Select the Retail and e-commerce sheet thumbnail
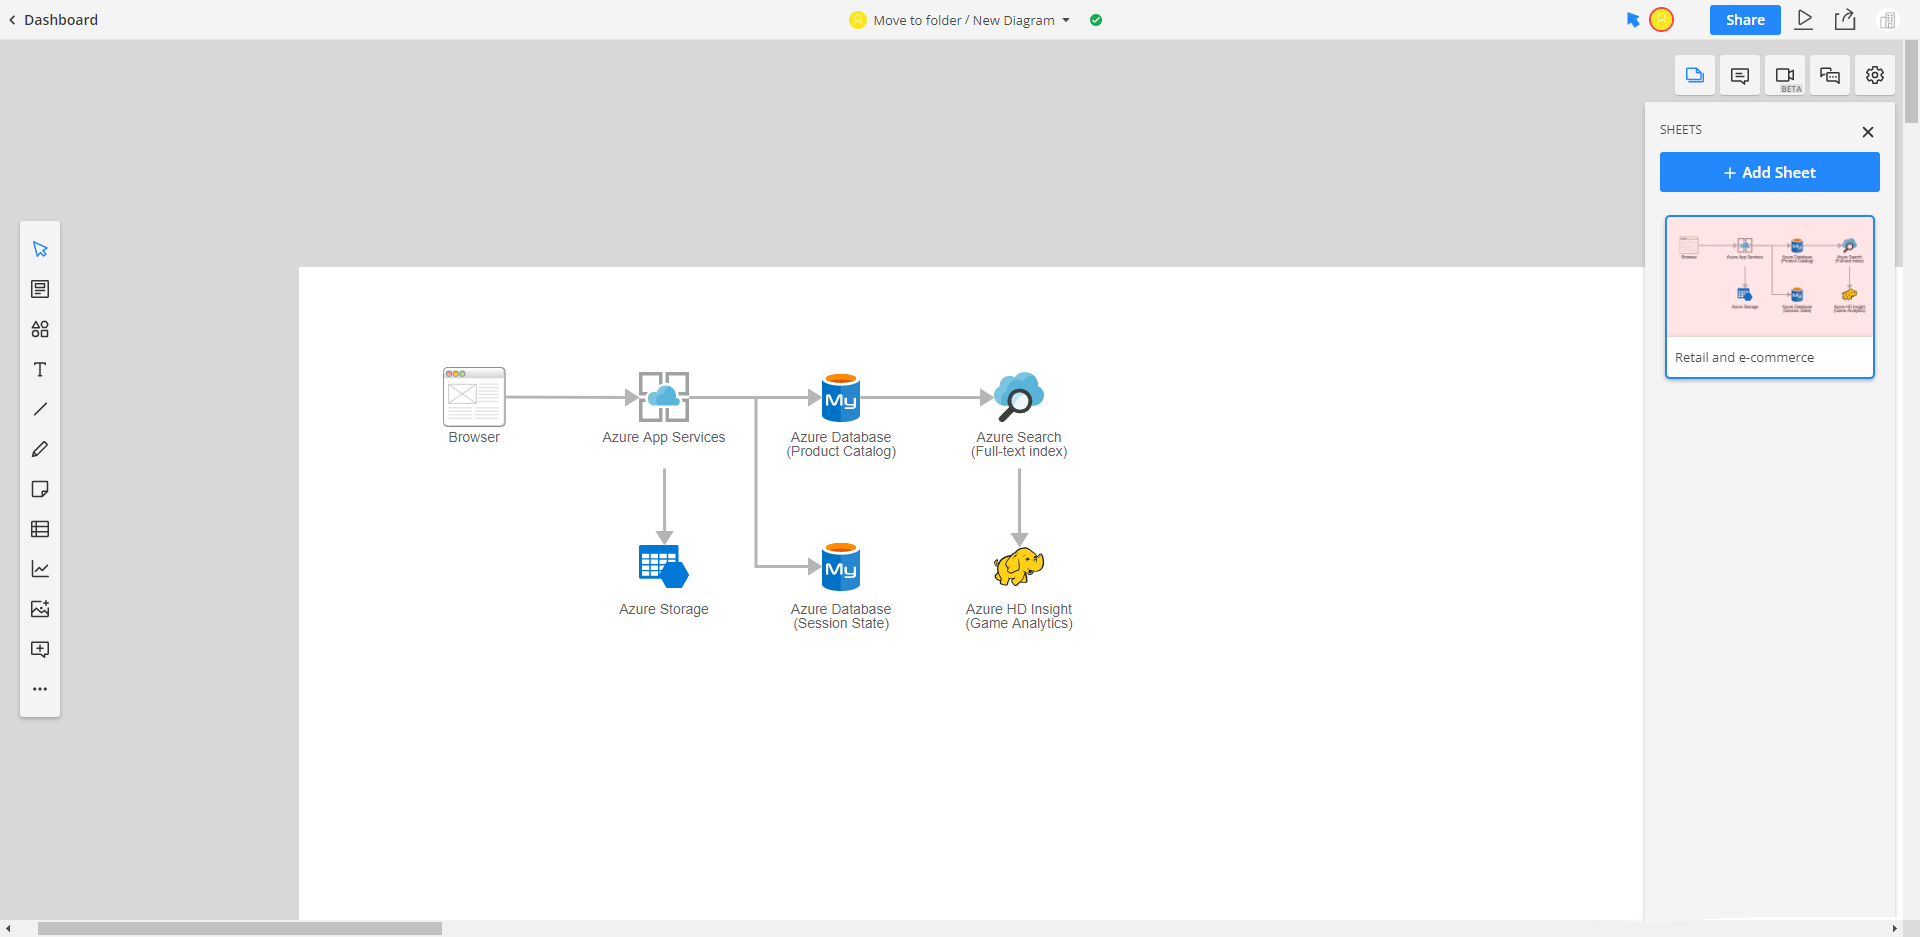Screen dimensions: 1920x937 click(1770, 277)
